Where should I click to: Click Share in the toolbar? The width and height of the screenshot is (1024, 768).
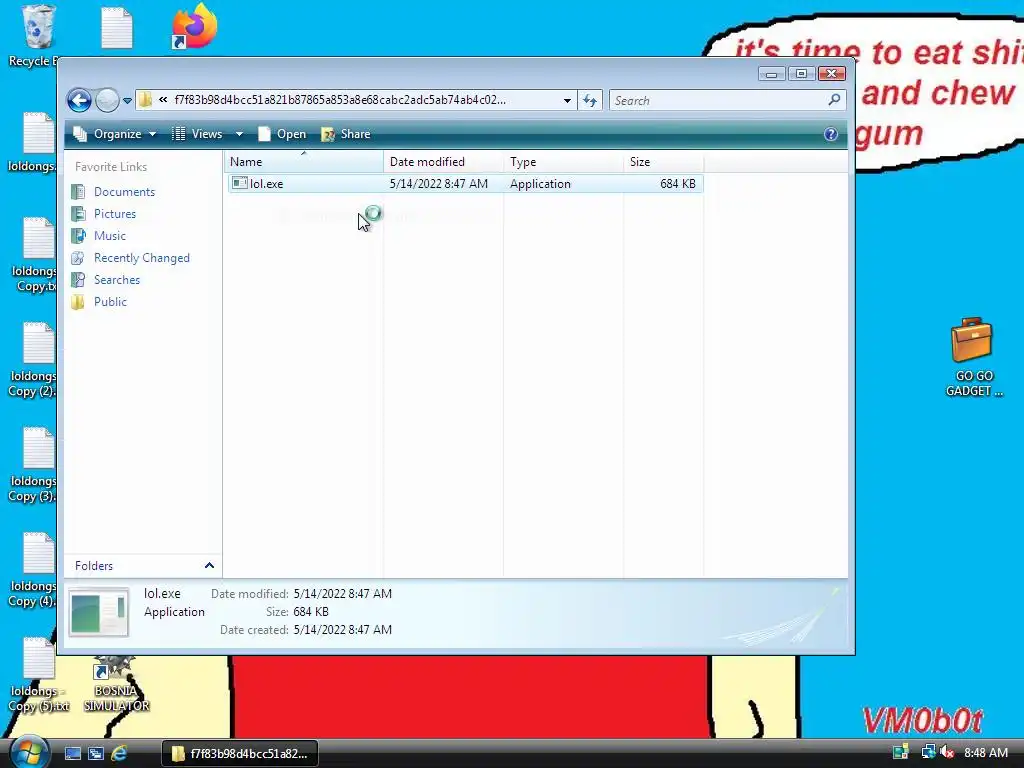[x=346, y=134]
